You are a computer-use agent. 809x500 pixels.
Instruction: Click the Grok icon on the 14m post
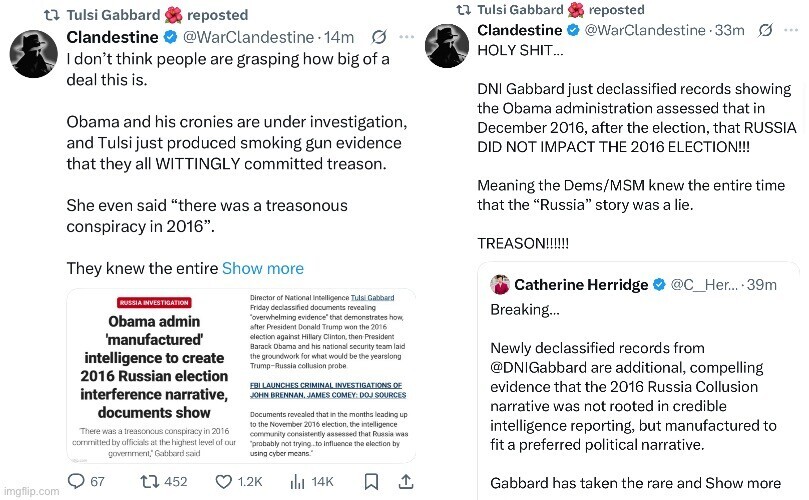[x=380, y=37]
